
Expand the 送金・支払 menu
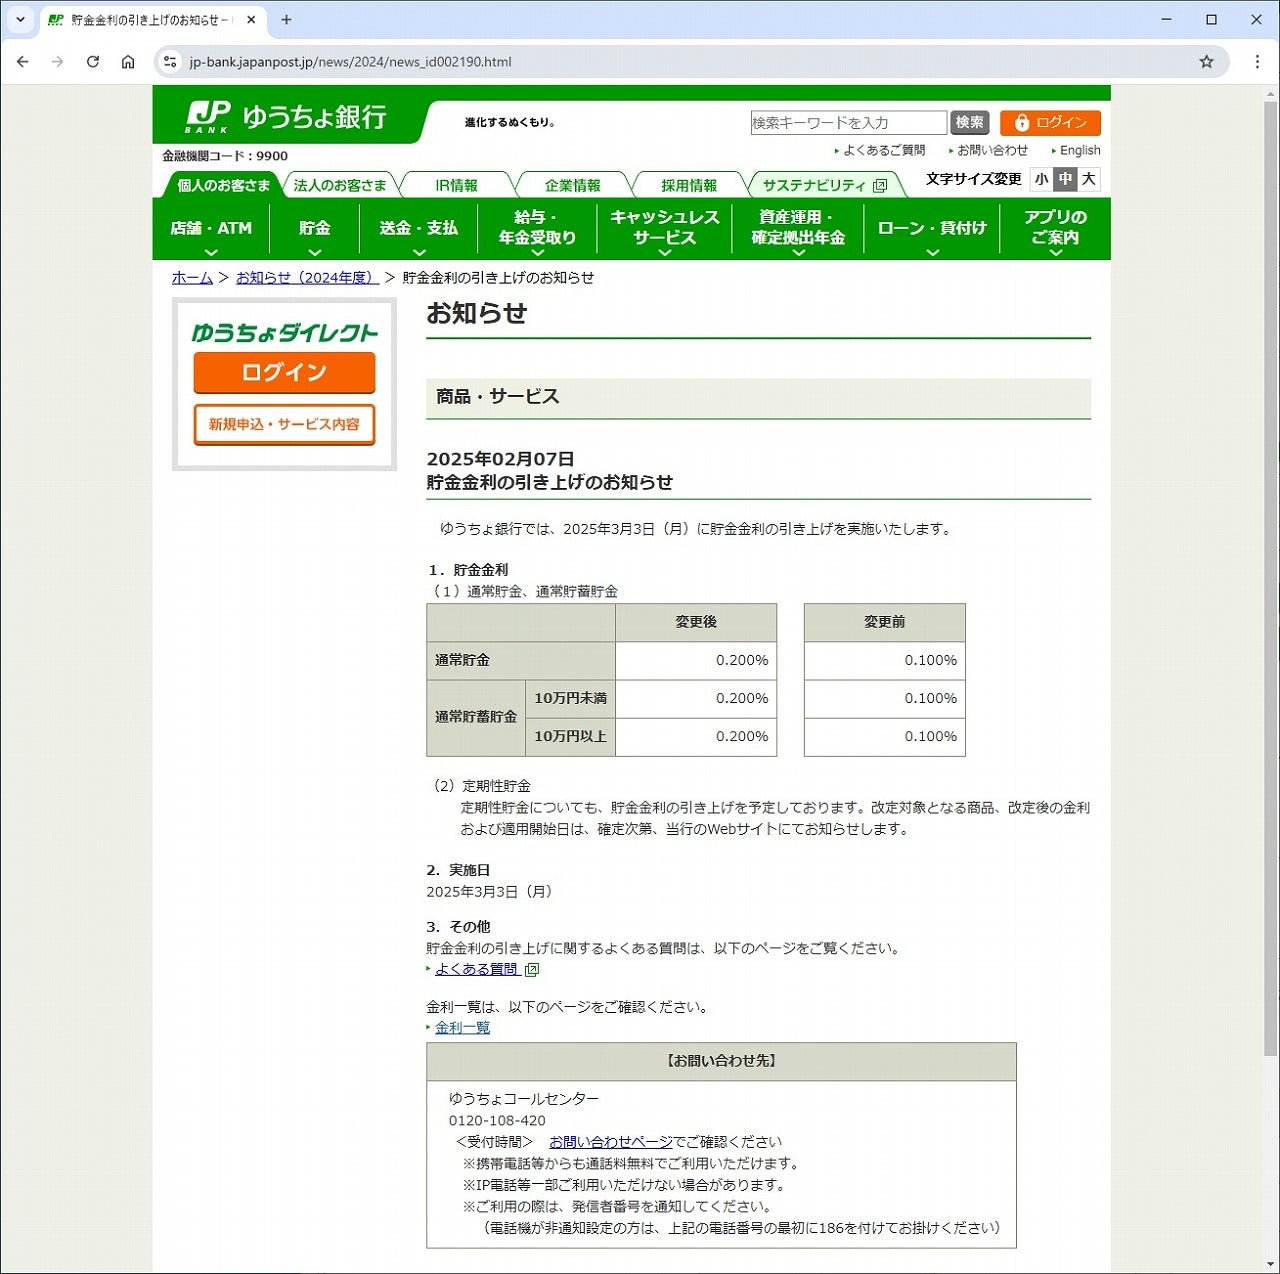point(418,229)
